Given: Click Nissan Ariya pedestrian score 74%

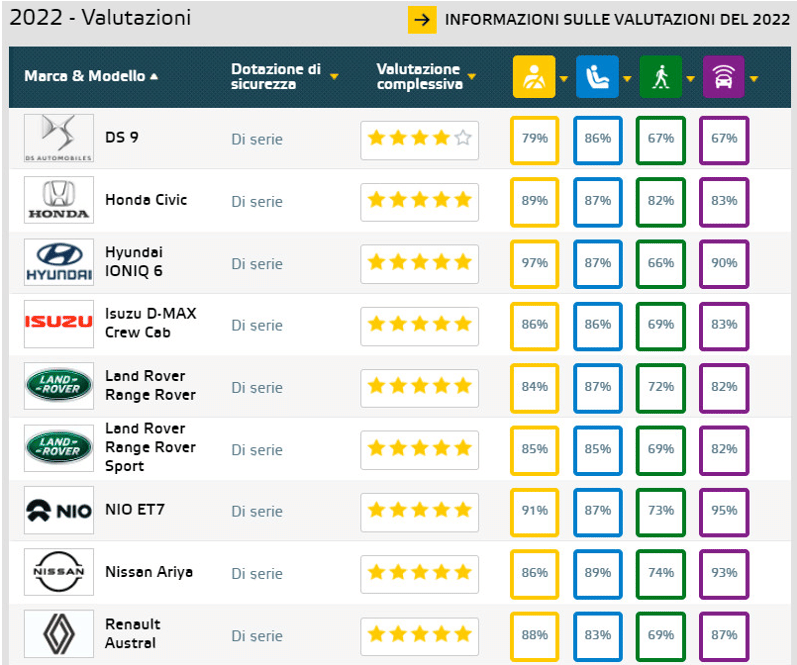Looking at the screenshot, I should pyautogui.click(x=661, y=575).
